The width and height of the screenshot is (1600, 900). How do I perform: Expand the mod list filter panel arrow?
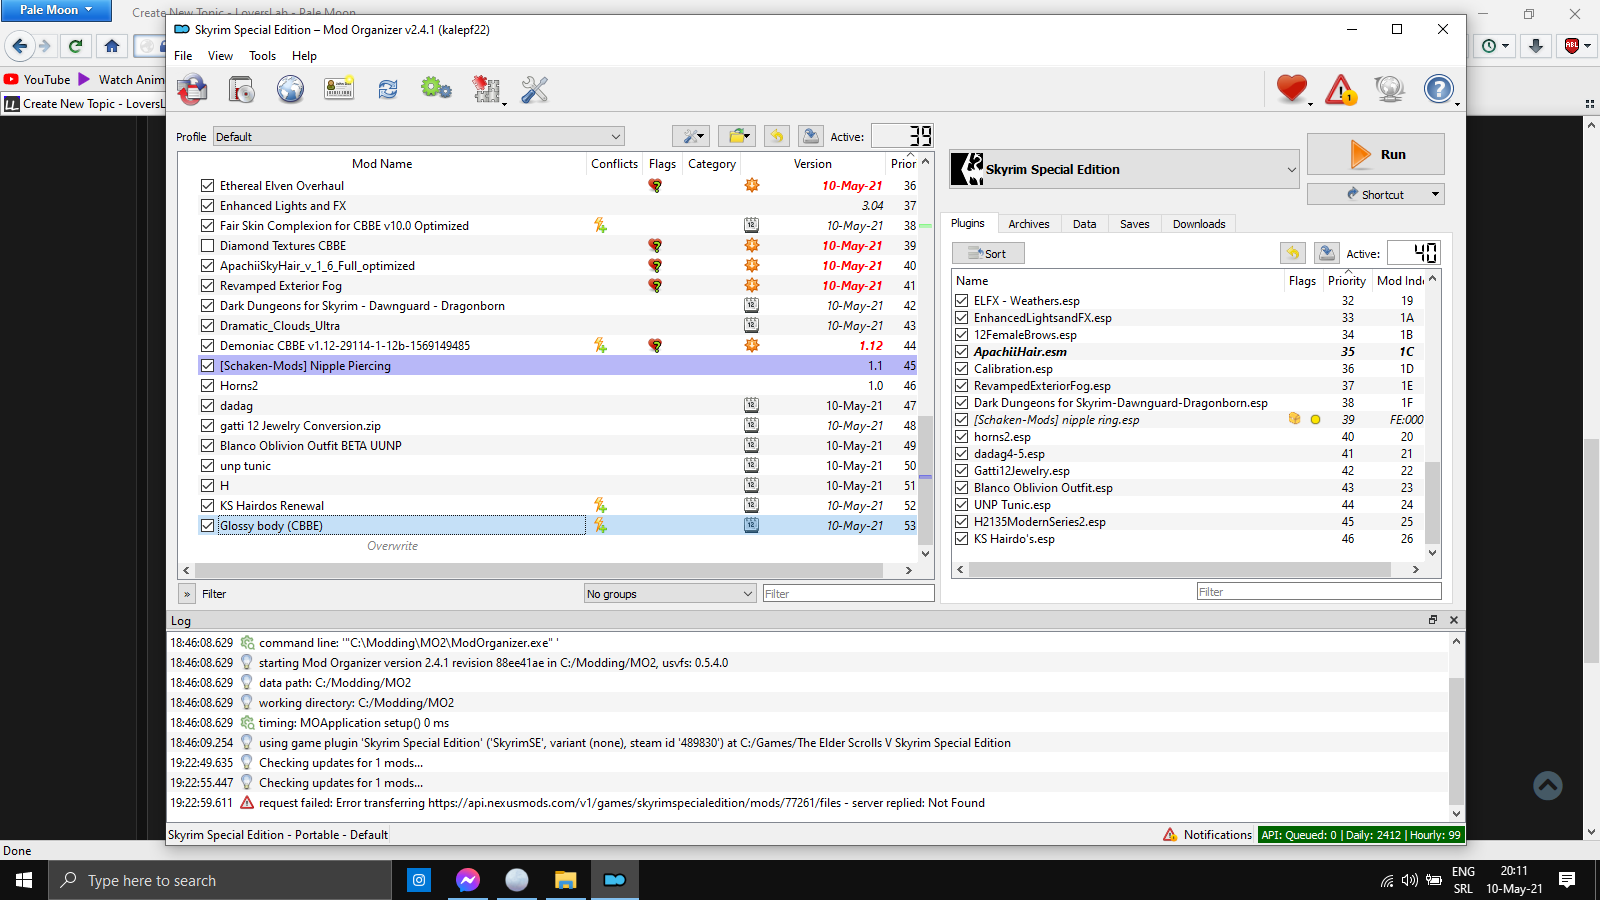(x=187, y=594)
